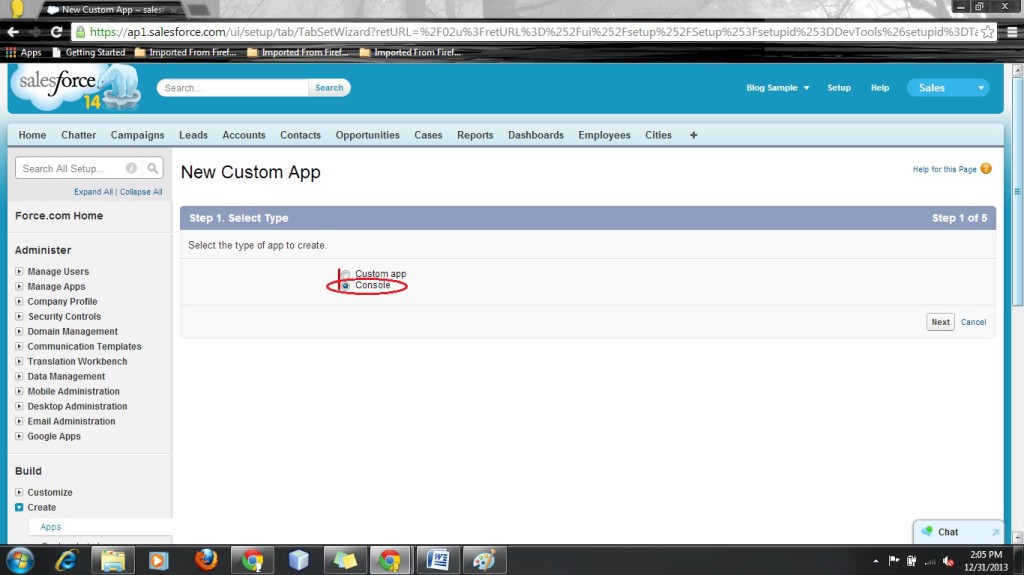Select Console radio button
1024x575 pixels.
tap(345, 286)
